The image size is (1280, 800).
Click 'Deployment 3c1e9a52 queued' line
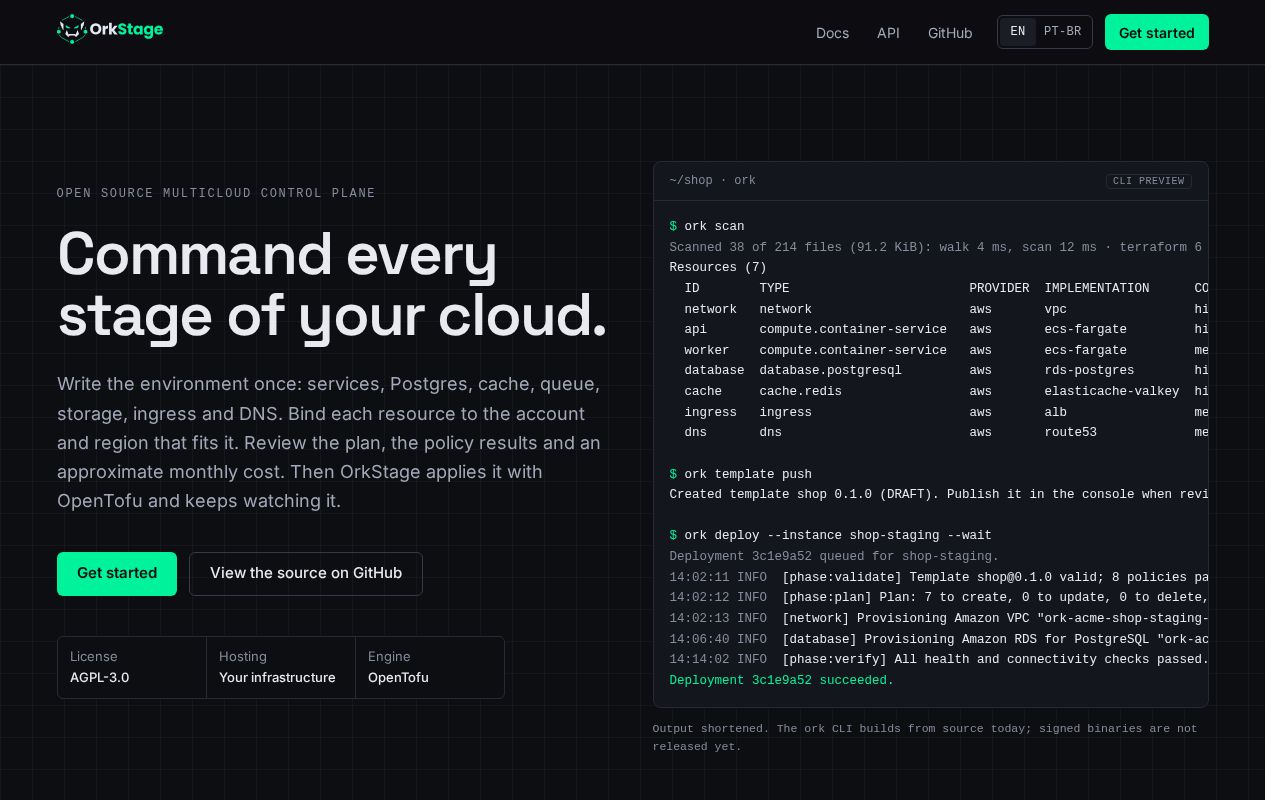coord(834,556)
